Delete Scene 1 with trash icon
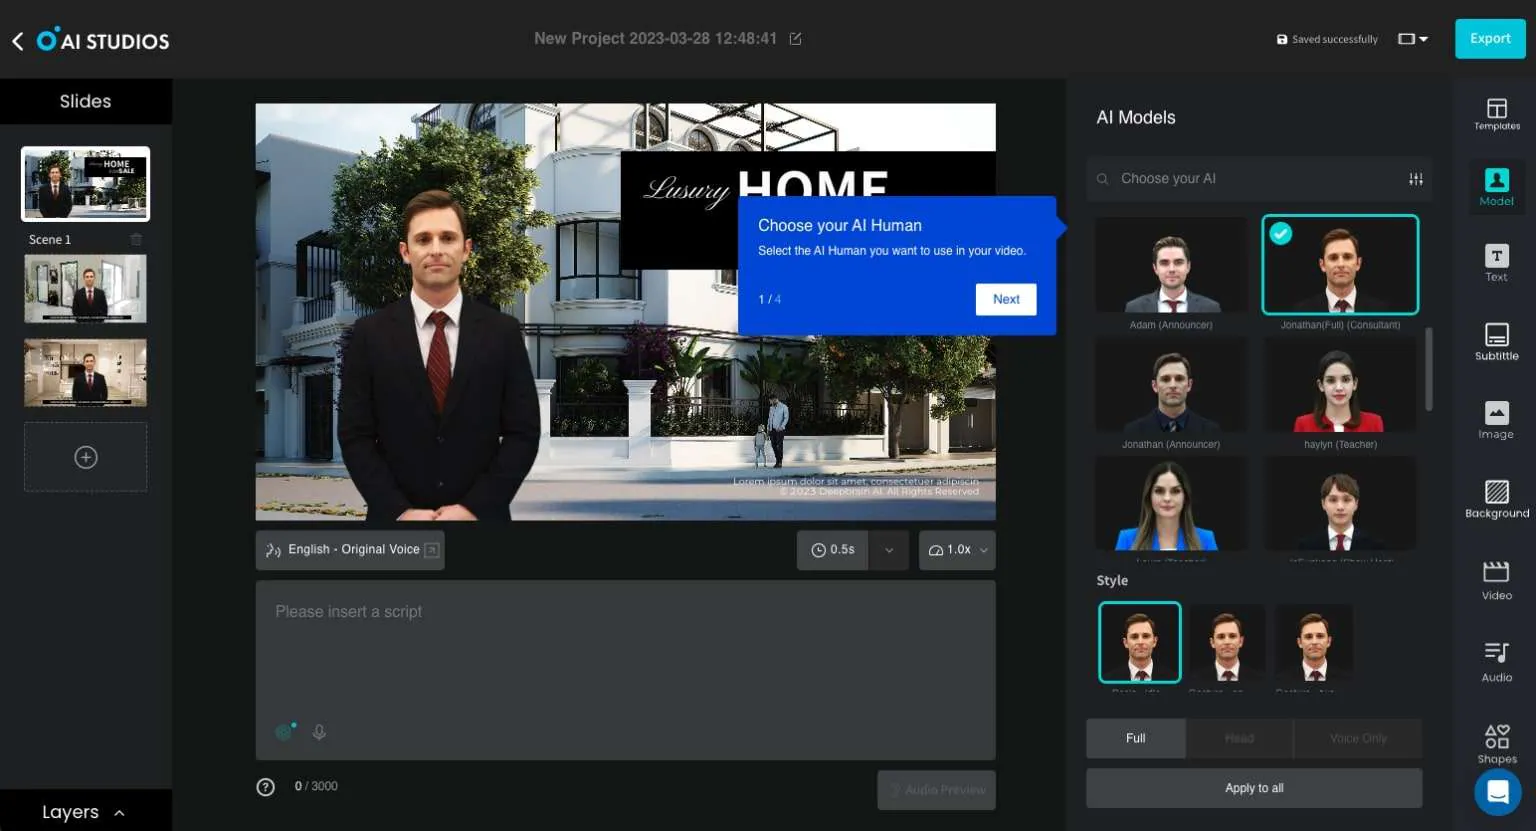Viewport: 1536px width, 831px height. [136, 239]
